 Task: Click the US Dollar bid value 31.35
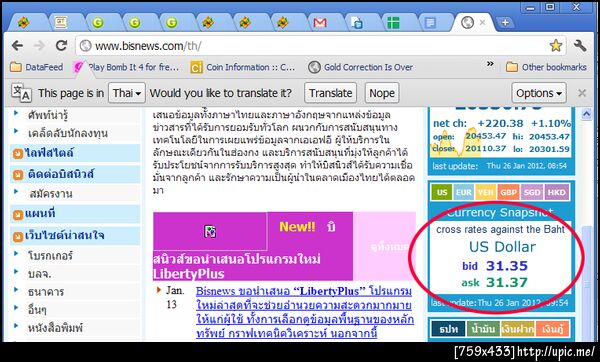[507, 266]
